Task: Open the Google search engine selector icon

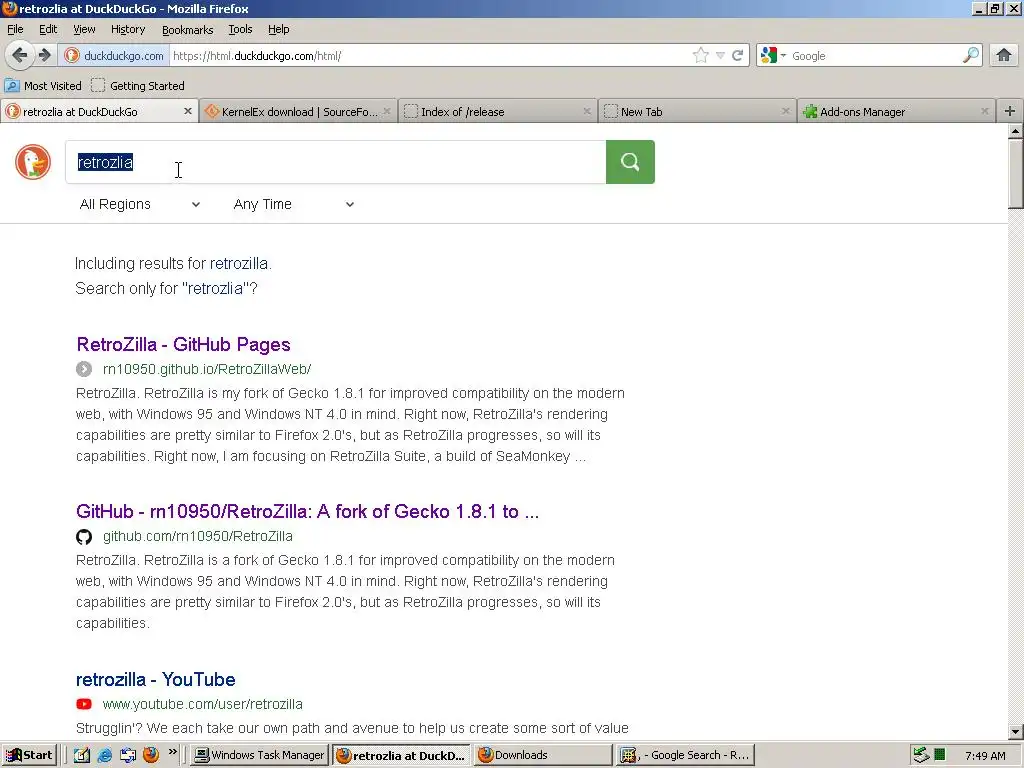Action: tap(773, 56)
